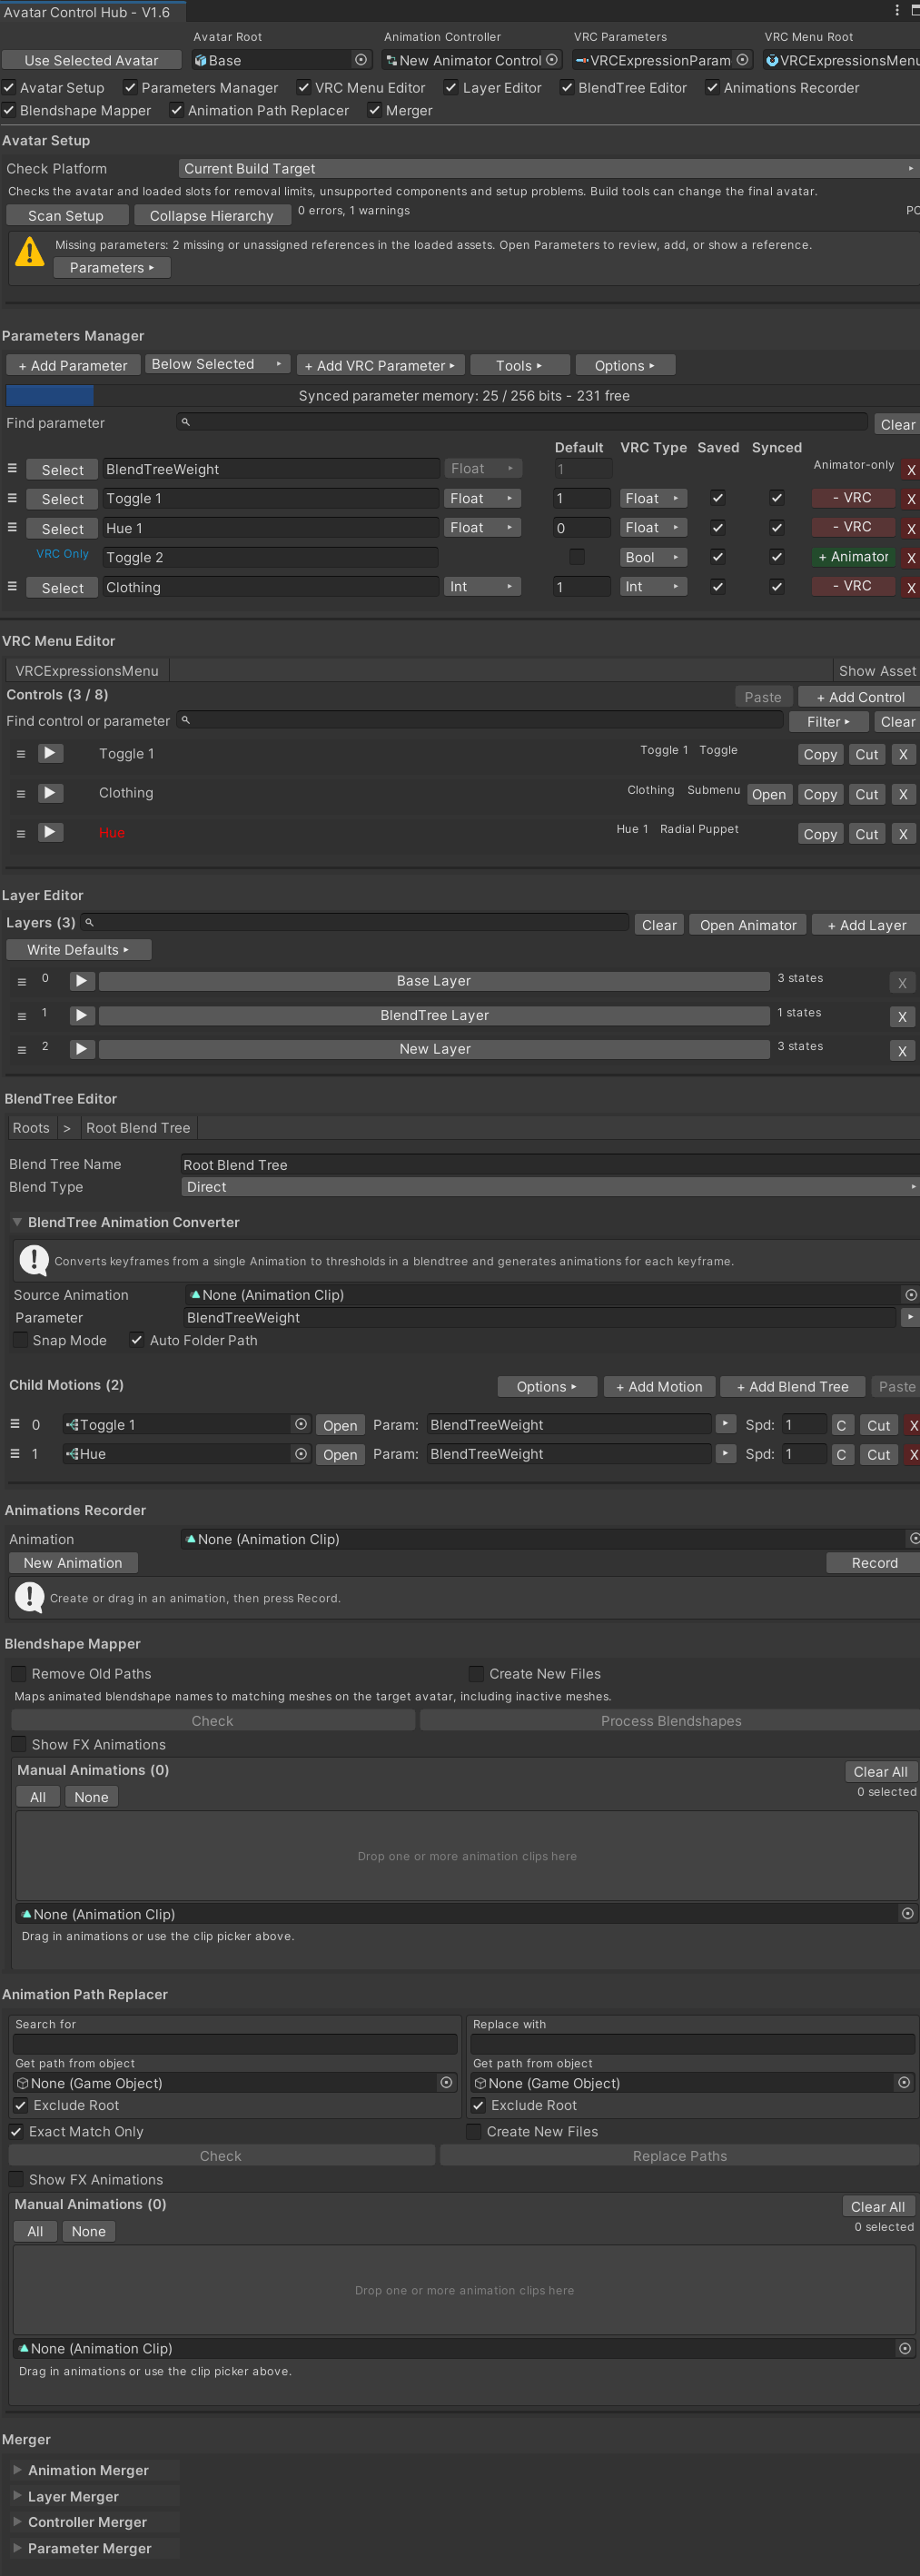920x2576 pixels.
Task: Tick the Remove Old Paths checkbox
Action: coord(19,1673)
